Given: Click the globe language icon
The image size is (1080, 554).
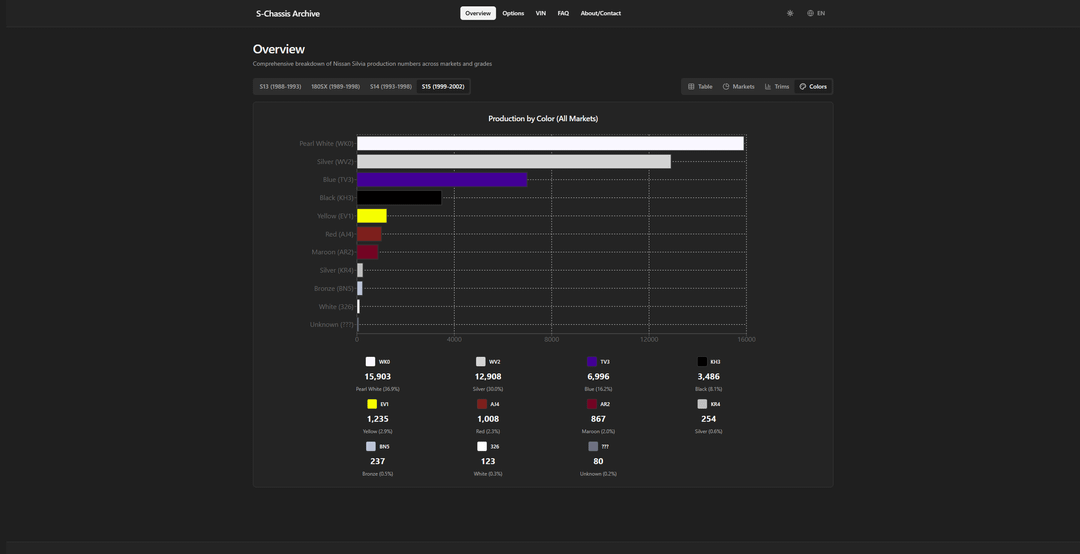Looking at the screenshot, I should (811, 13).
